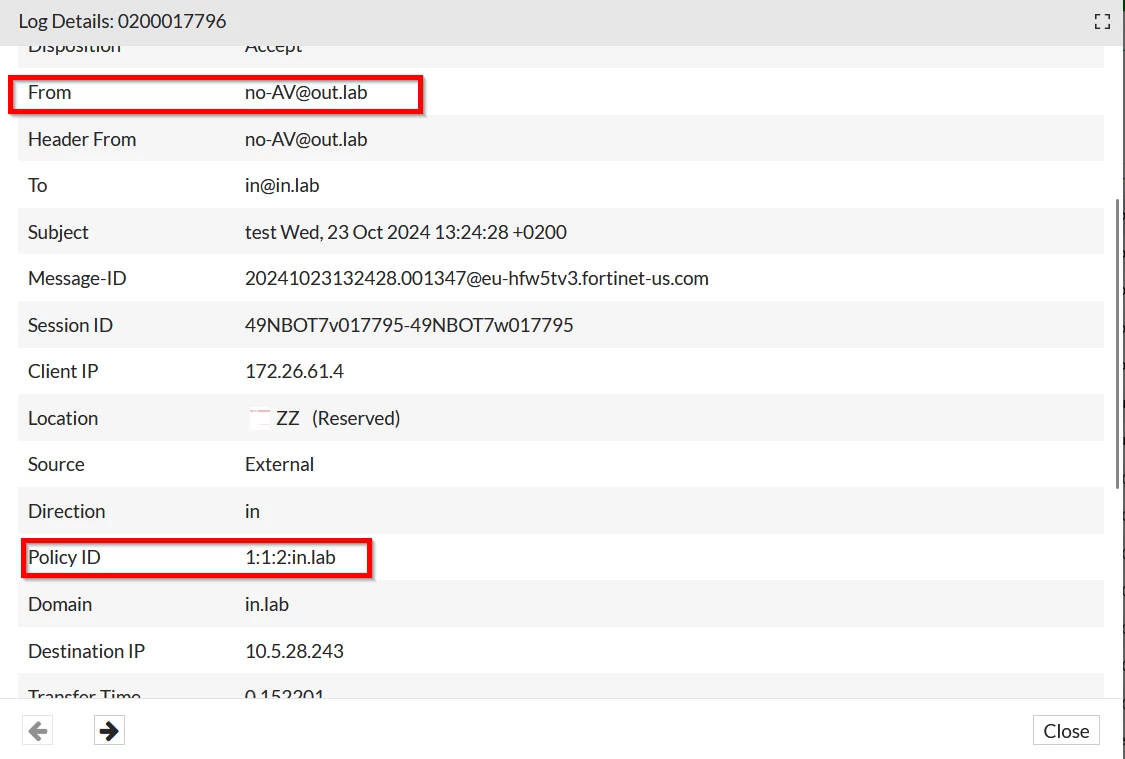This screenshot has height=759, width=1125.
Task: Click the Header From field label
Action: 82,139
